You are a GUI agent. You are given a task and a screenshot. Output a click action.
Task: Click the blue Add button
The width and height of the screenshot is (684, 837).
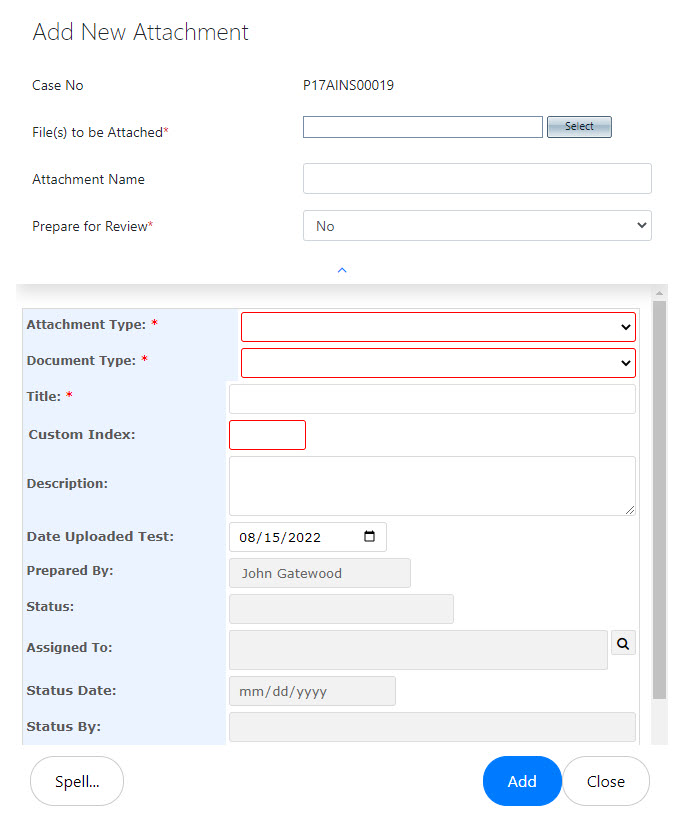pos(522,781)
